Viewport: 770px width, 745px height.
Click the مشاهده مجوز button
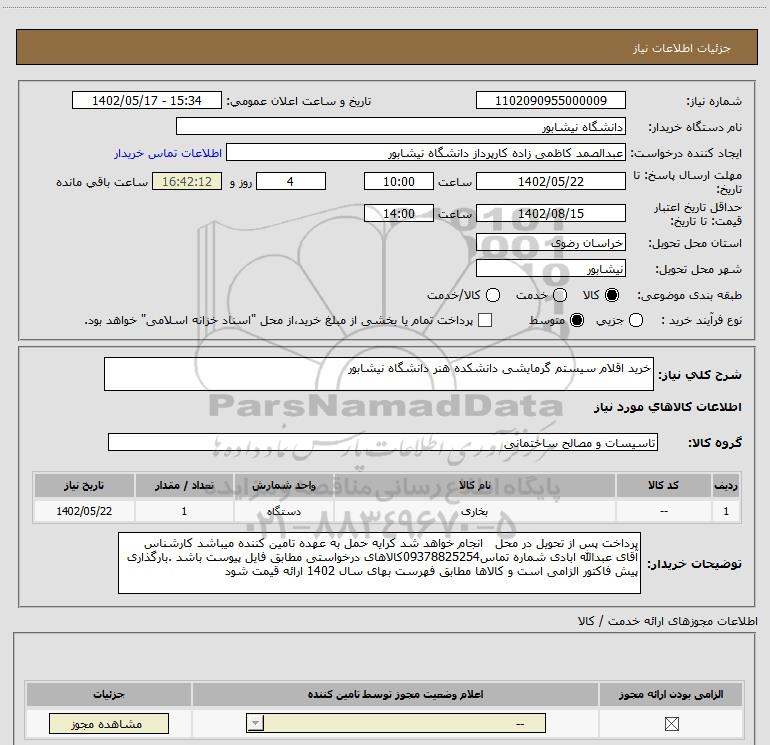(109, 723)
